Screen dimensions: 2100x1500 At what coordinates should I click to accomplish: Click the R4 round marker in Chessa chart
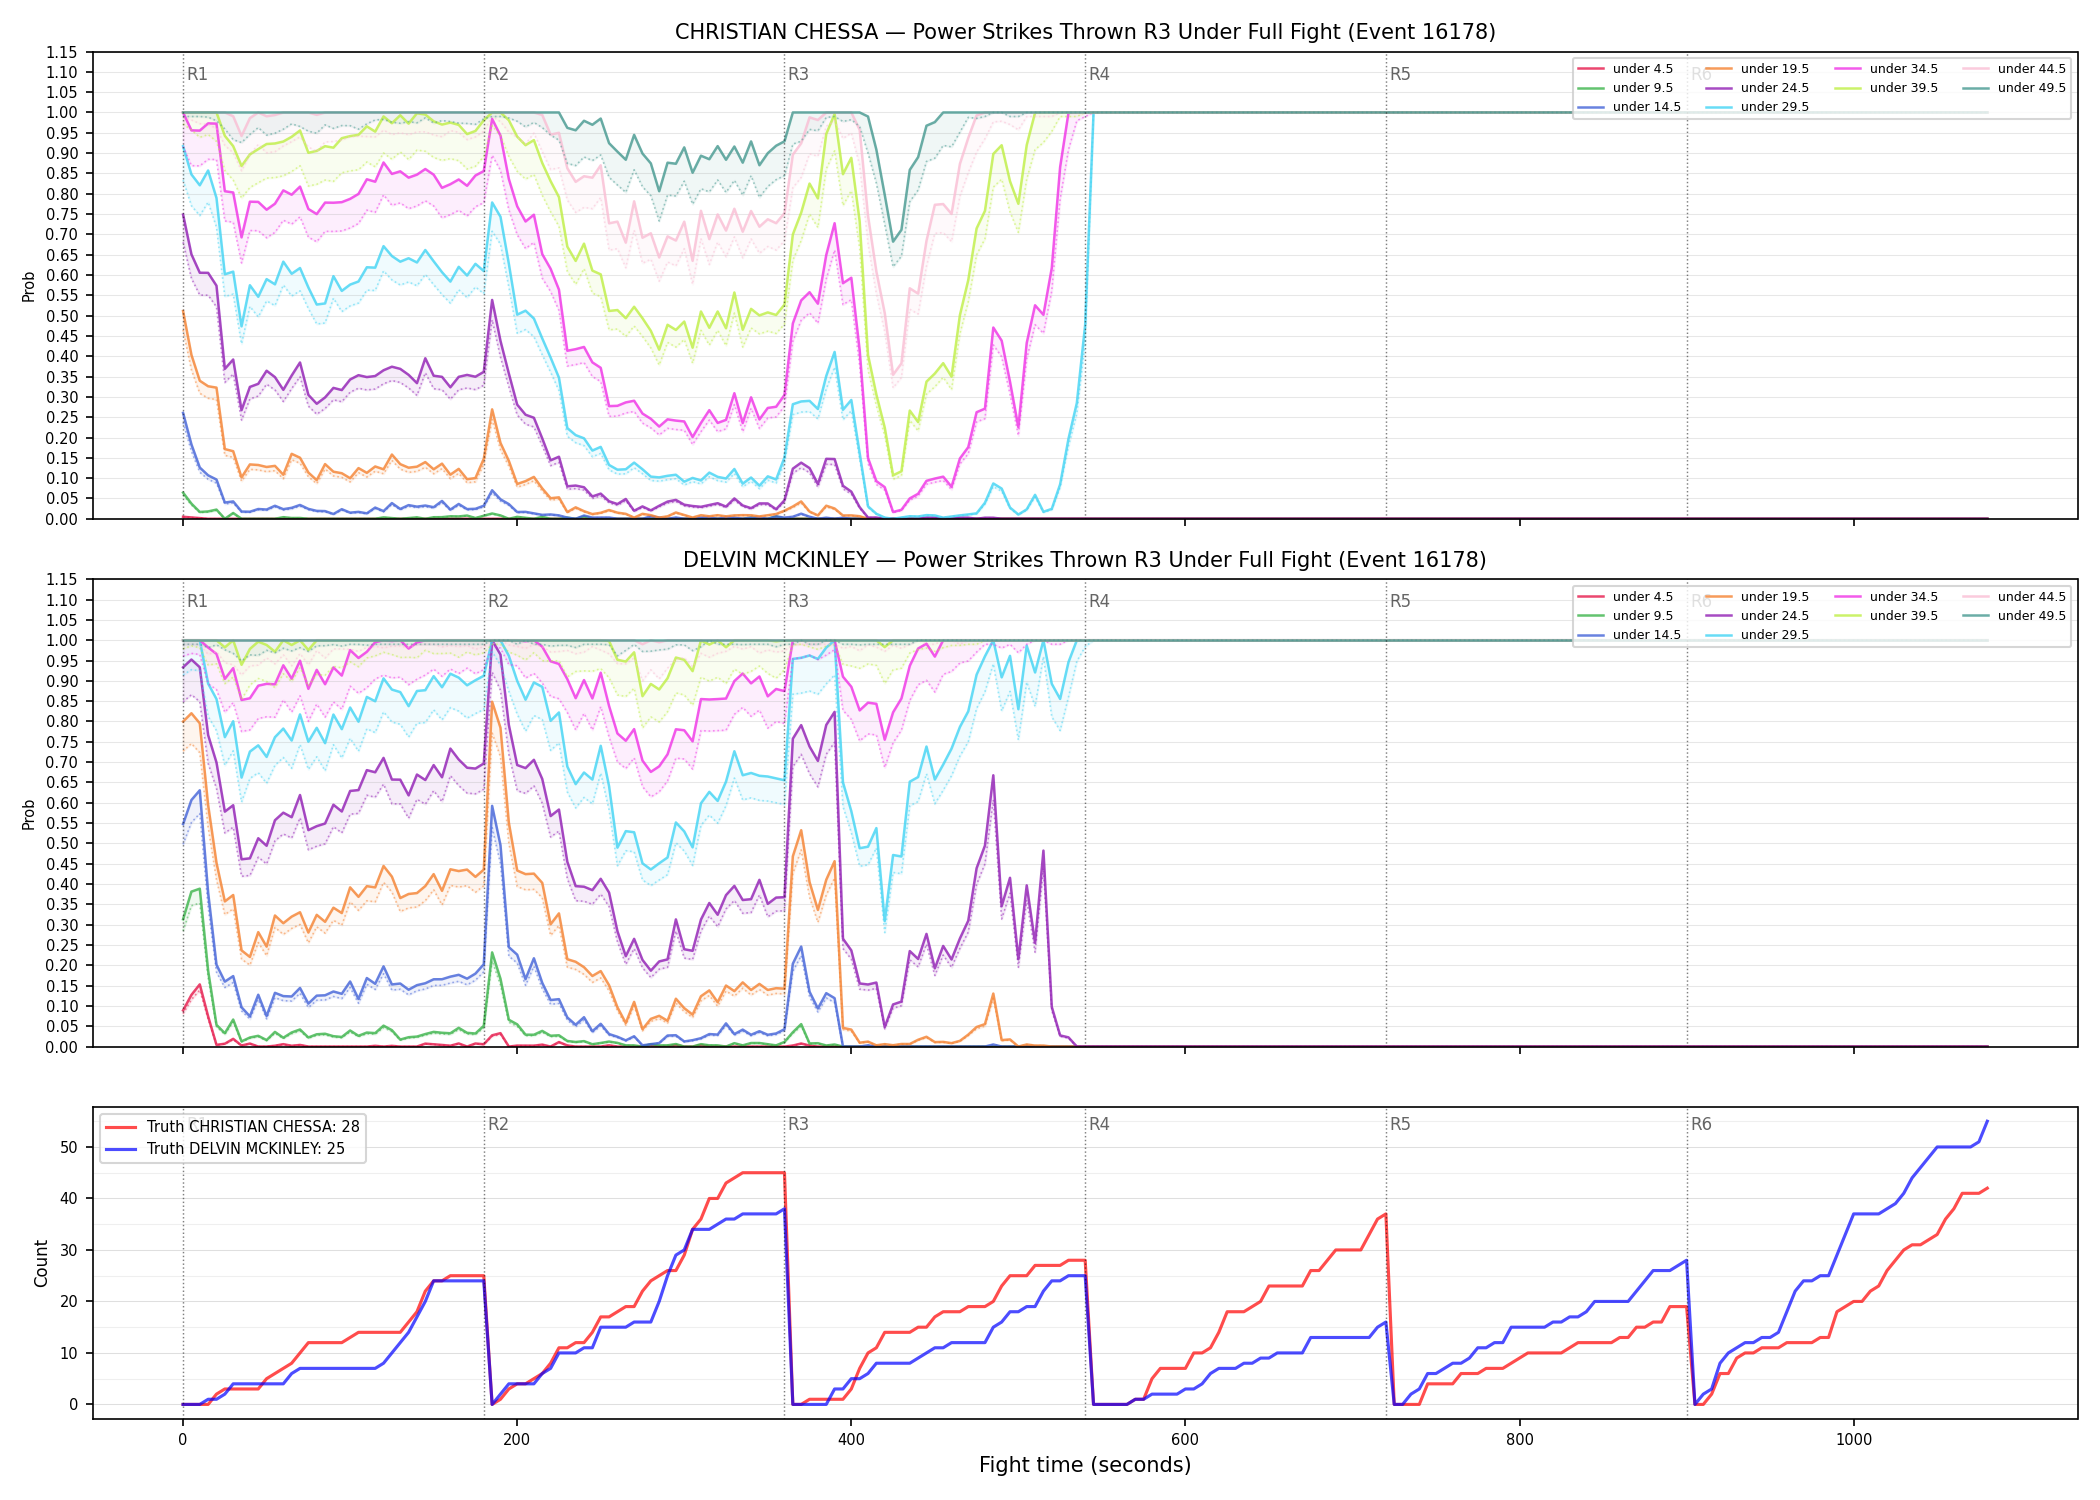click(1099, 74)
